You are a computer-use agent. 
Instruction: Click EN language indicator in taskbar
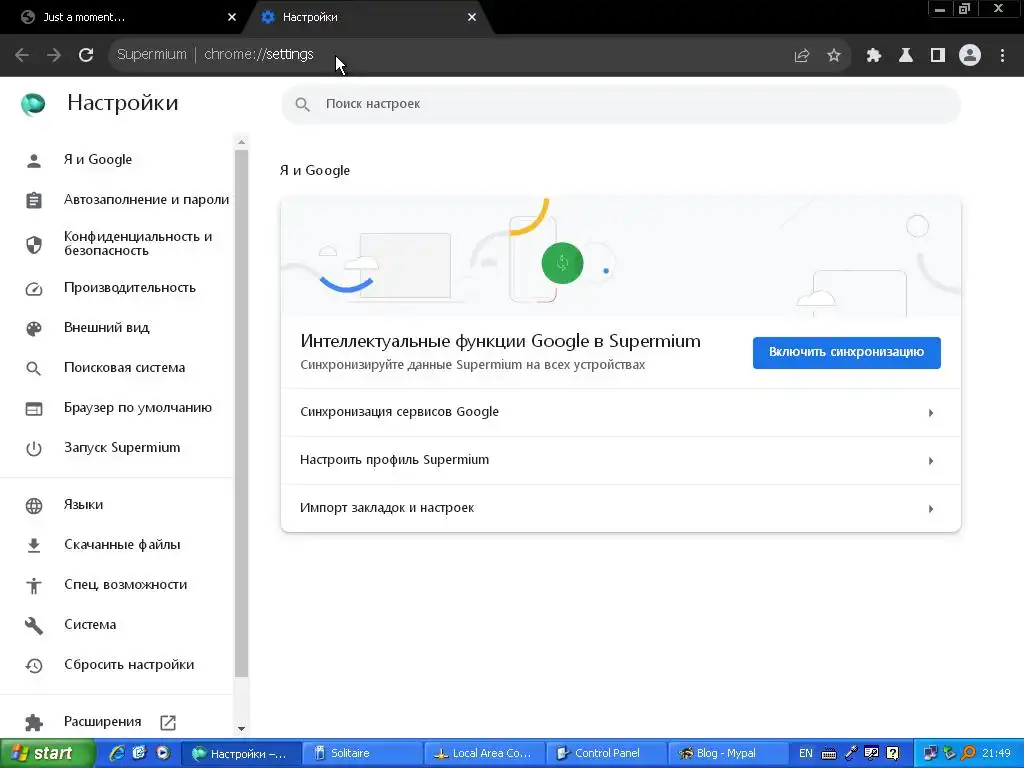(x=806, y=754)
